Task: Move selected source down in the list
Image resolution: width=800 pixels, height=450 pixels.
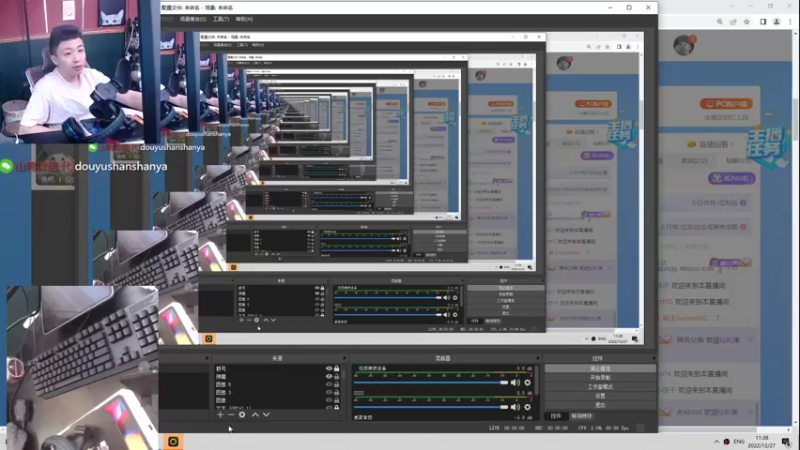Action: click(266, 415)
